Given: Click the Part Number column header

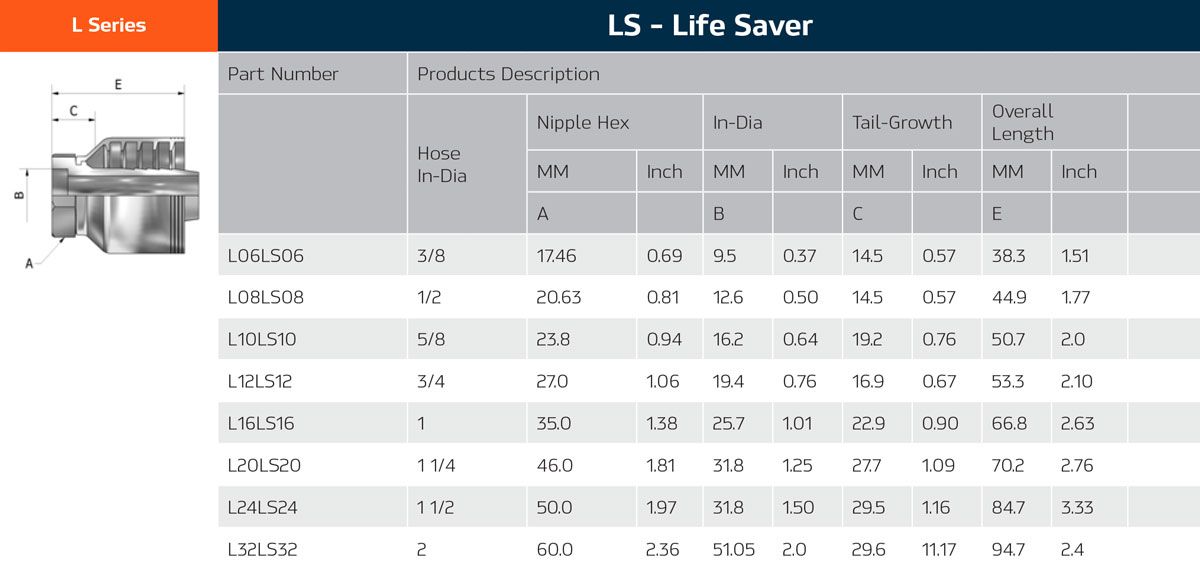Looking at the screenshot, I should point(283,74).
